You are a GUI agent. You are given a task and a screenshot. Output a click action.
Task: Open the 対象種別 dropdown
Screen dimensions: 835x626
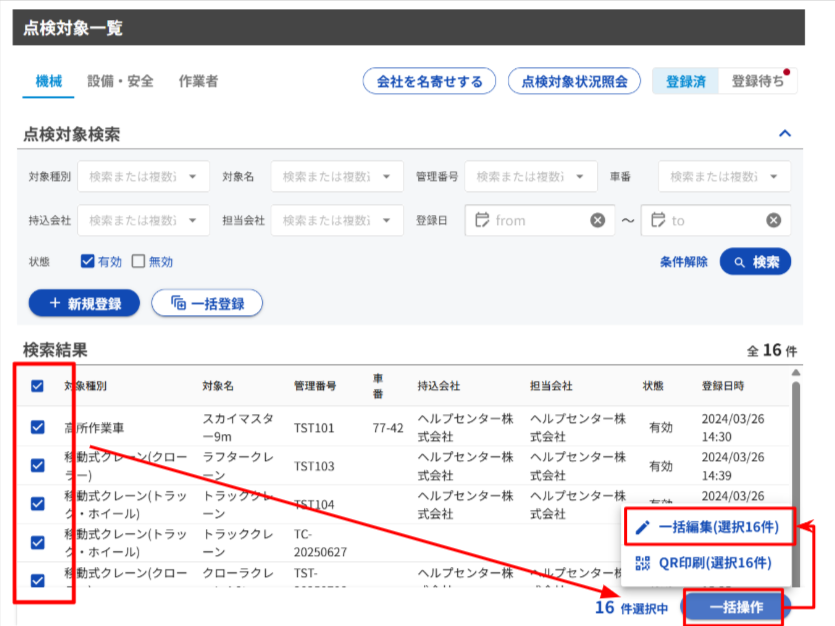point(143,177)
